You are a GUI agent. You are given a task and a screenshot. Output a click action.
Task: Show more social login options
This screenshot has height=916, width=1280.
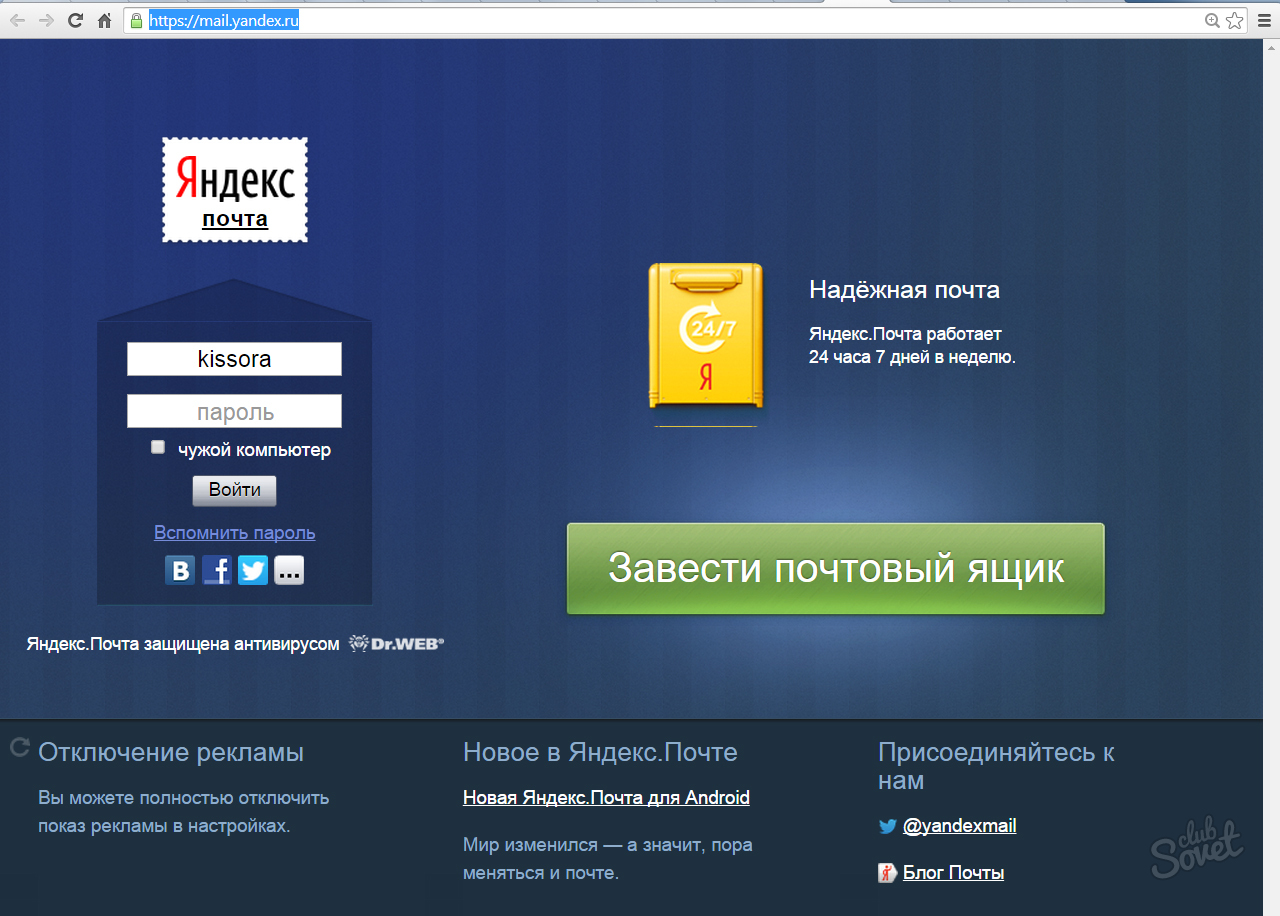pos(288,570)
